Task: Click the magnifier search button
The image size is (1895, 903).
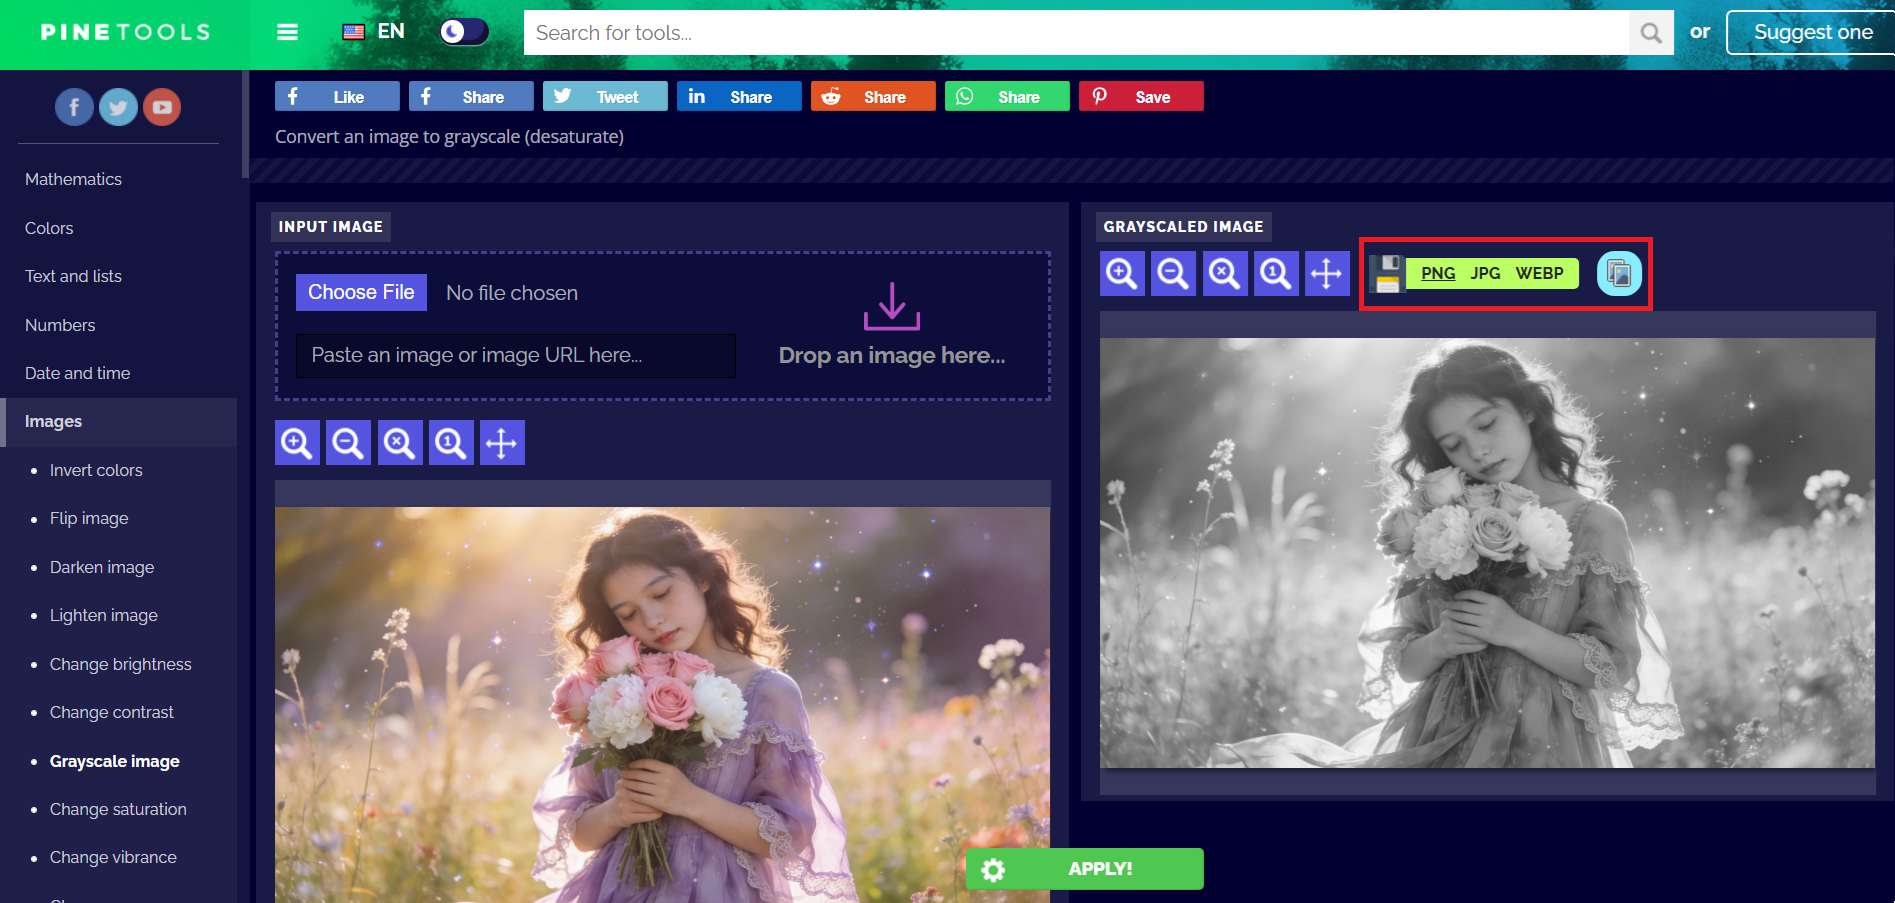Action: tap(1651, 33)
